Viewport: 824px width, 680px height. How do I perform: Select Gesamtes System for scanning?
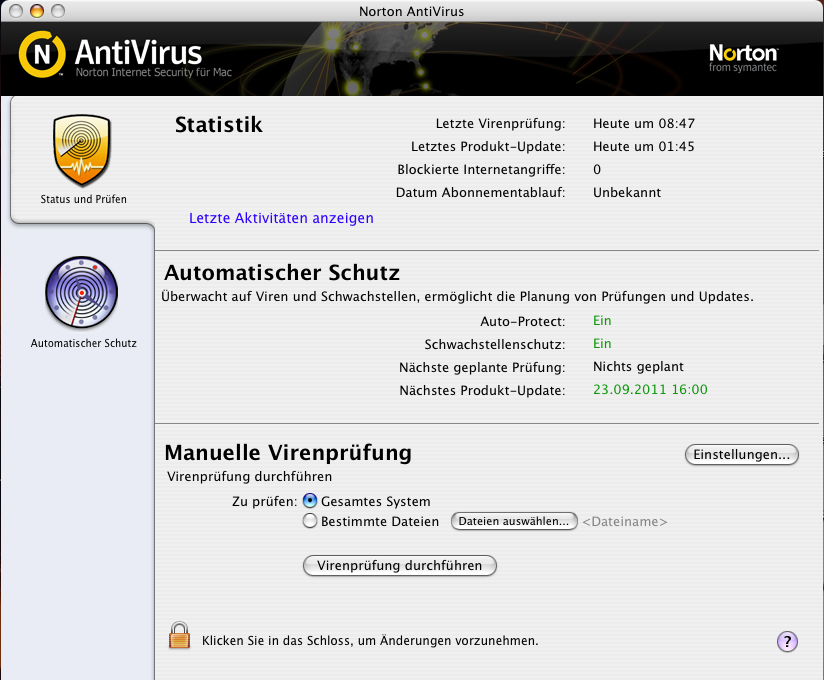pos(311,501)
